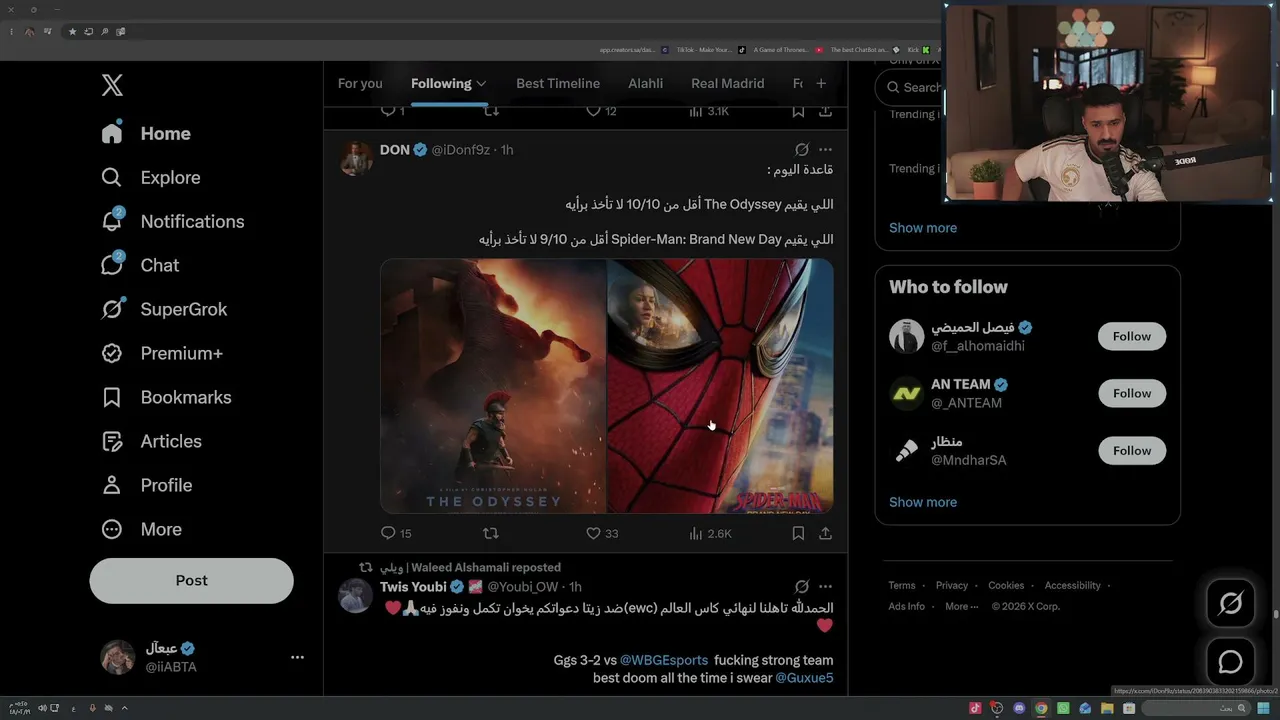
Task: Open the DON username link
Action: (395, 150)
